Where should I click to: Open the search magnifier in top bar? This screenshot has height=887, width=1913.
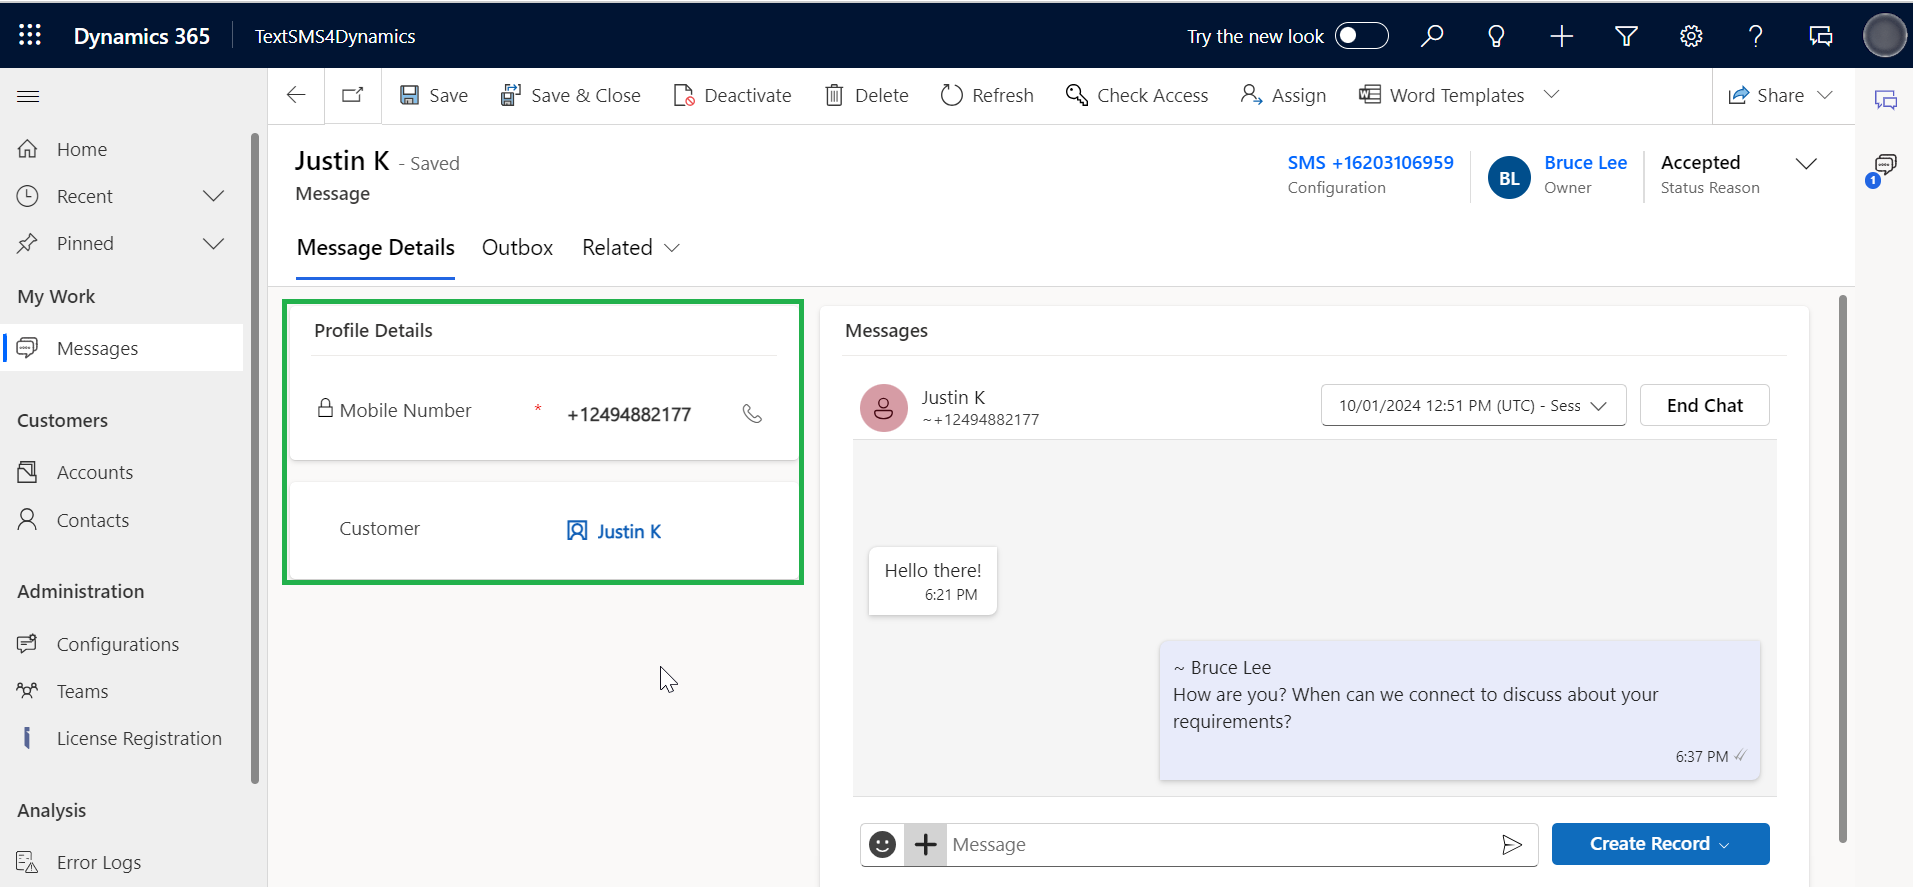pyautogui.click(x=1432, y=36)
